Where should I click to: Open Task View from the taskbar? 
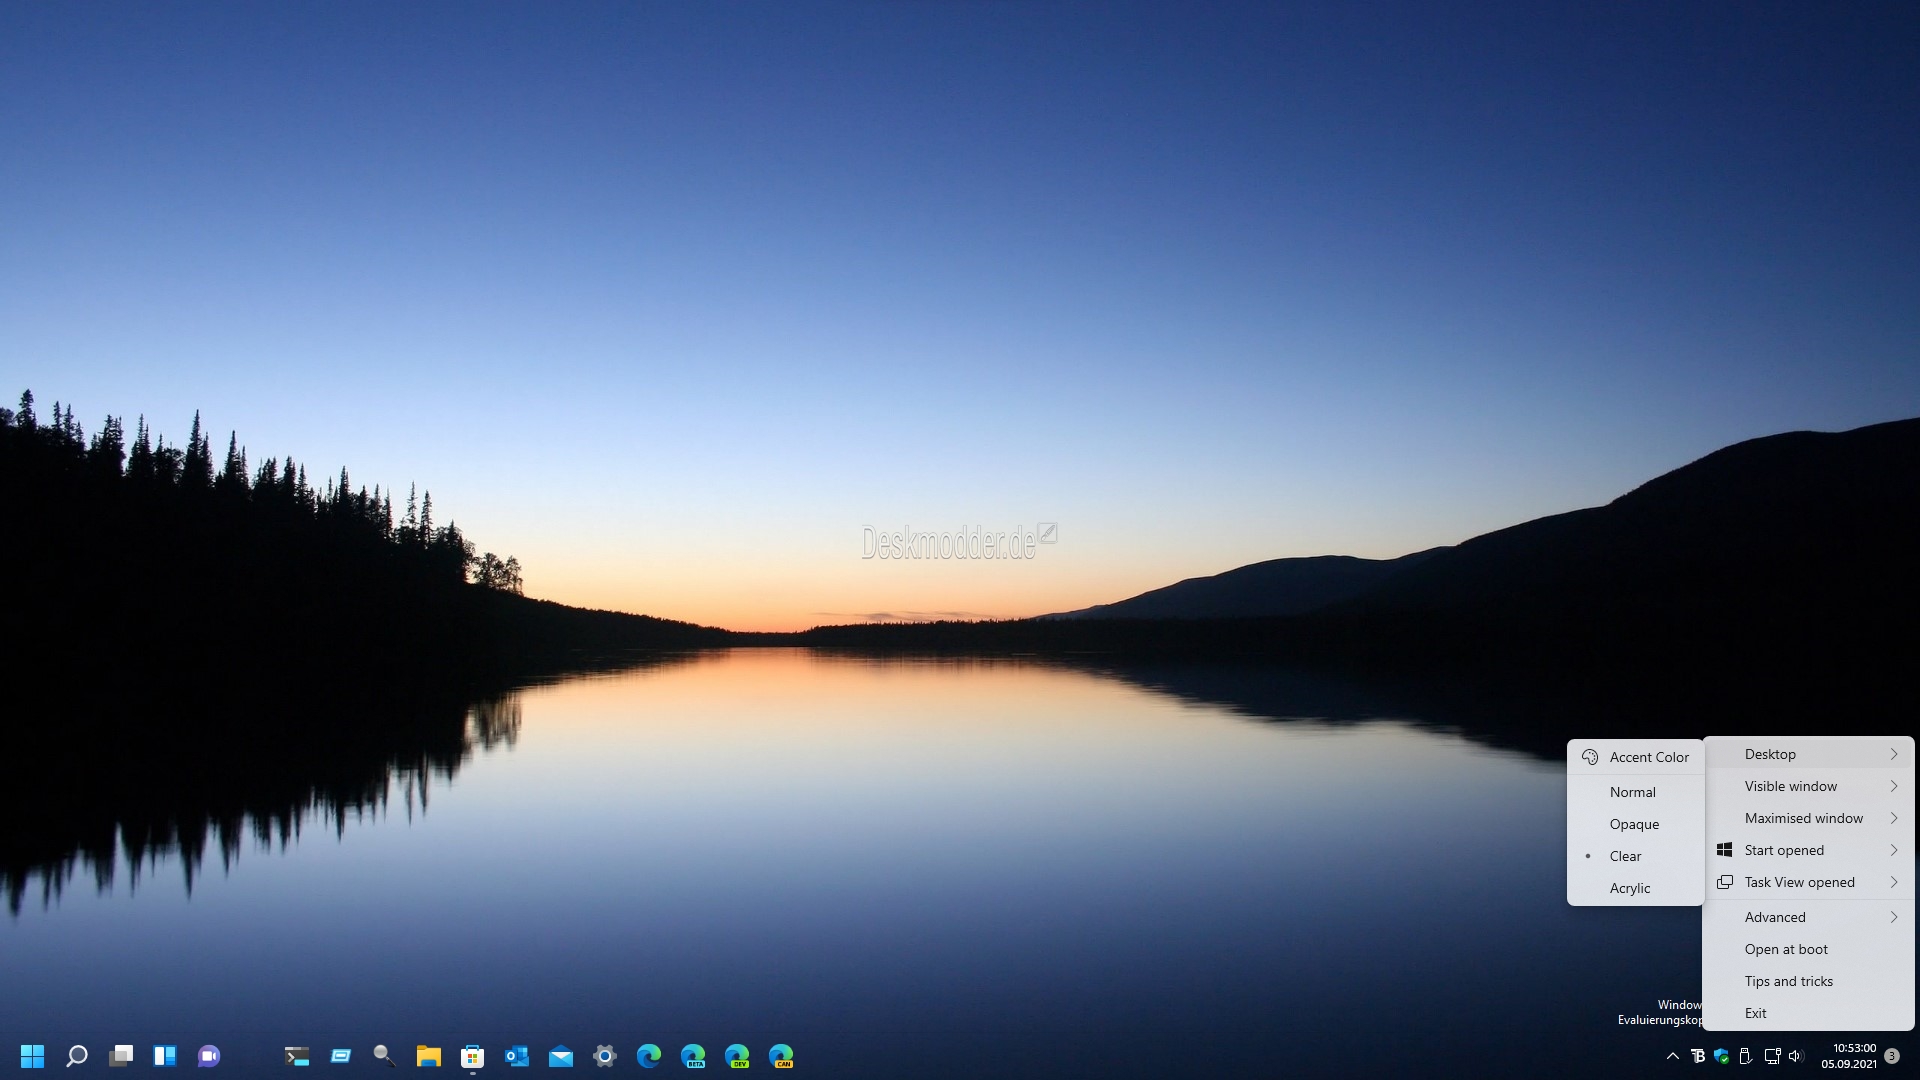121,1056
